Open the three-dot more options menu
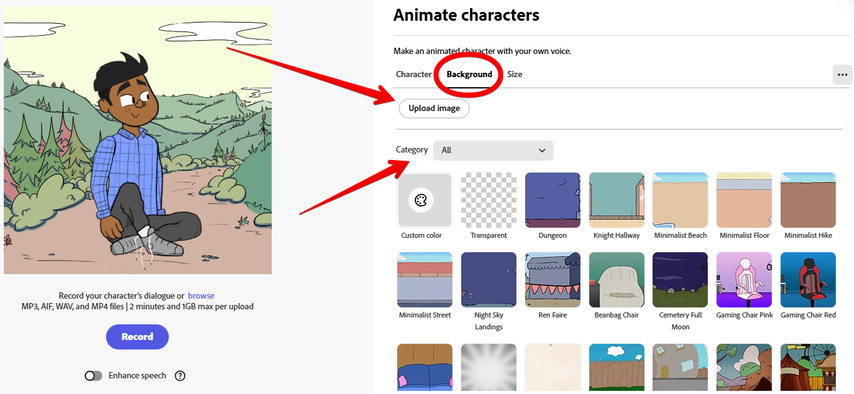The width and height of the screenshot is (854, 394). click(843, 75)
